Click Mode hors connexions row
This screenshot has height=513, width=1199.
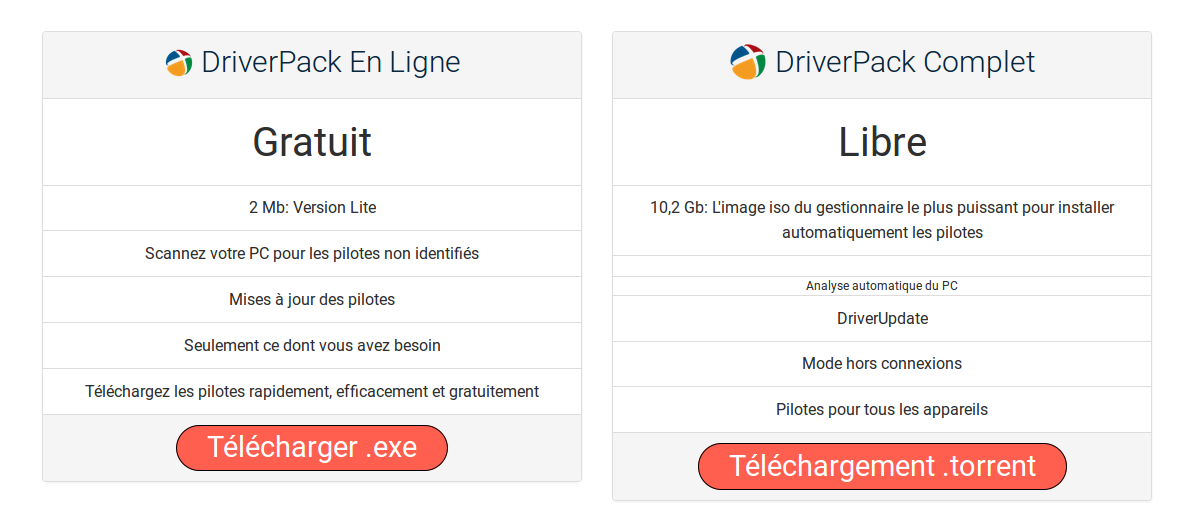[x=882, y=364]
